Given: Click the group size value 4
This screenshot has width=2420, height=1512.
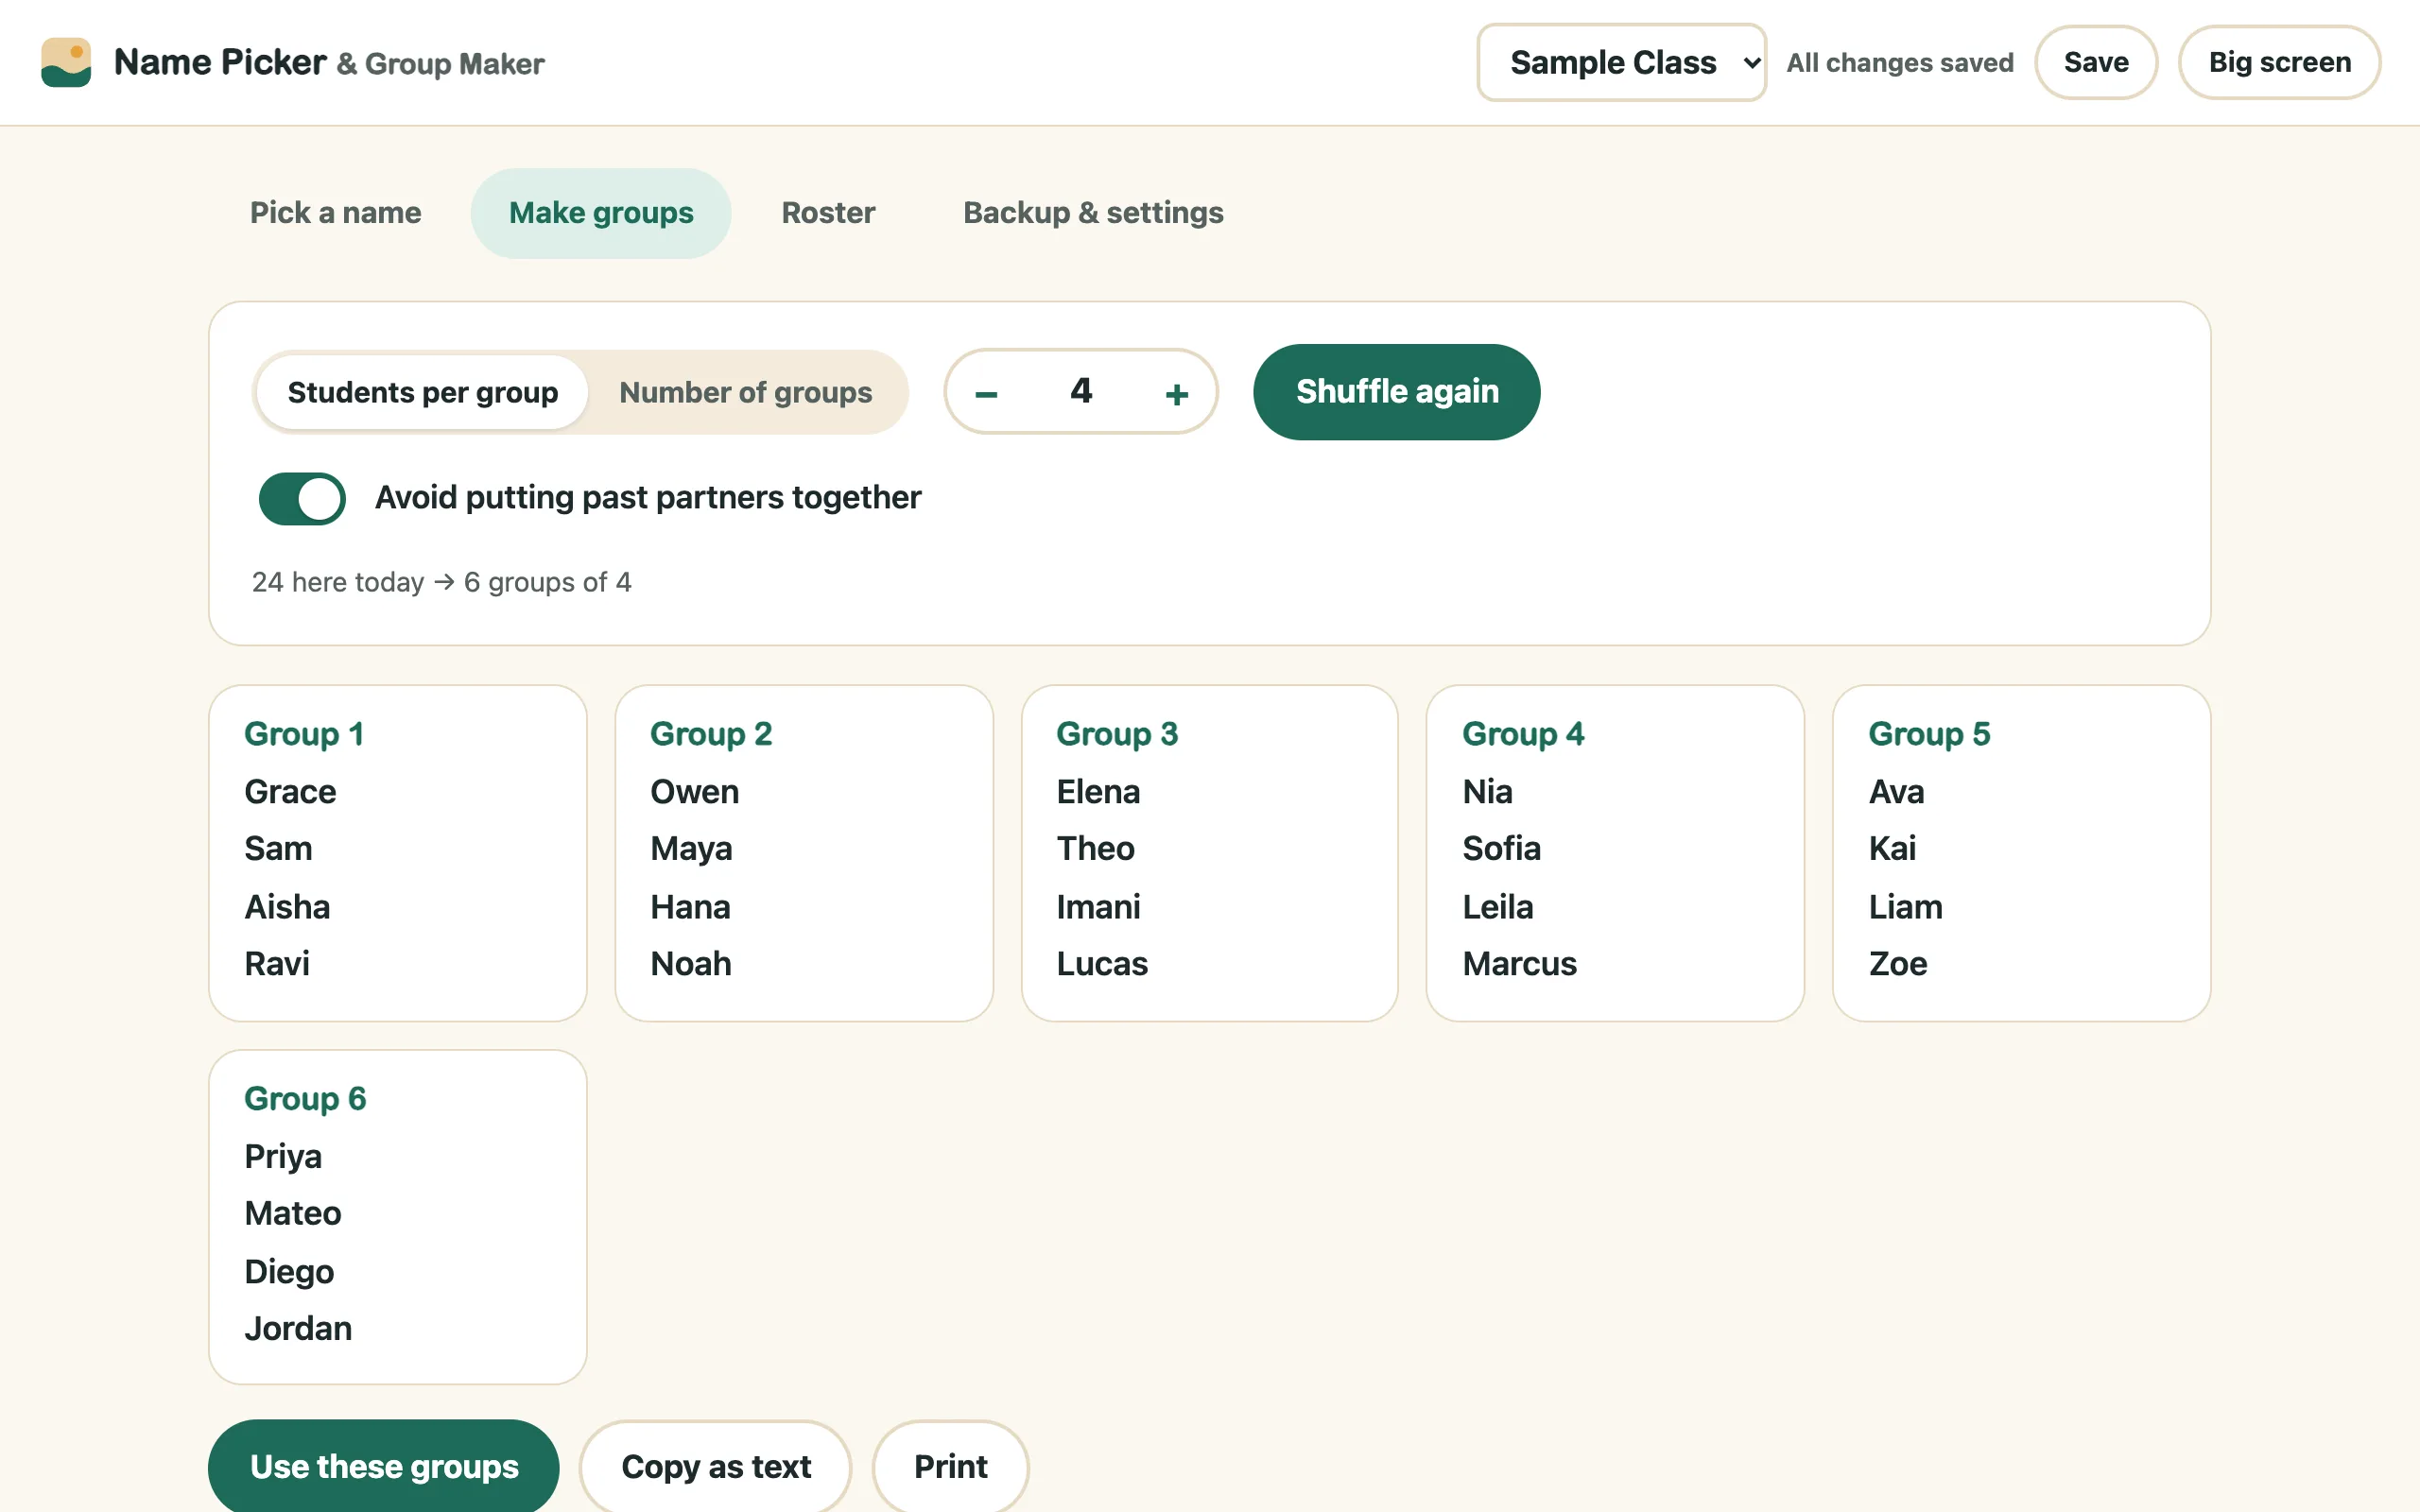Looking at the screenshot, I should (x=1081, y=391).
